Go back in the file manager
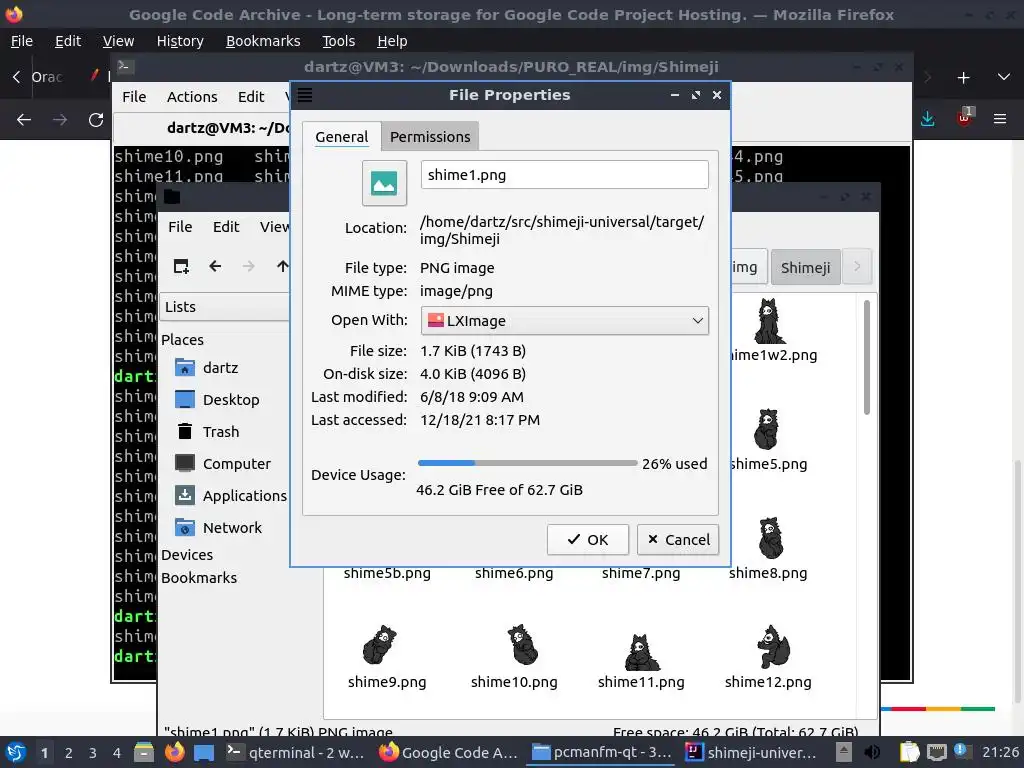This screenshot has height=768, width=1024. [x=215, y=266]
